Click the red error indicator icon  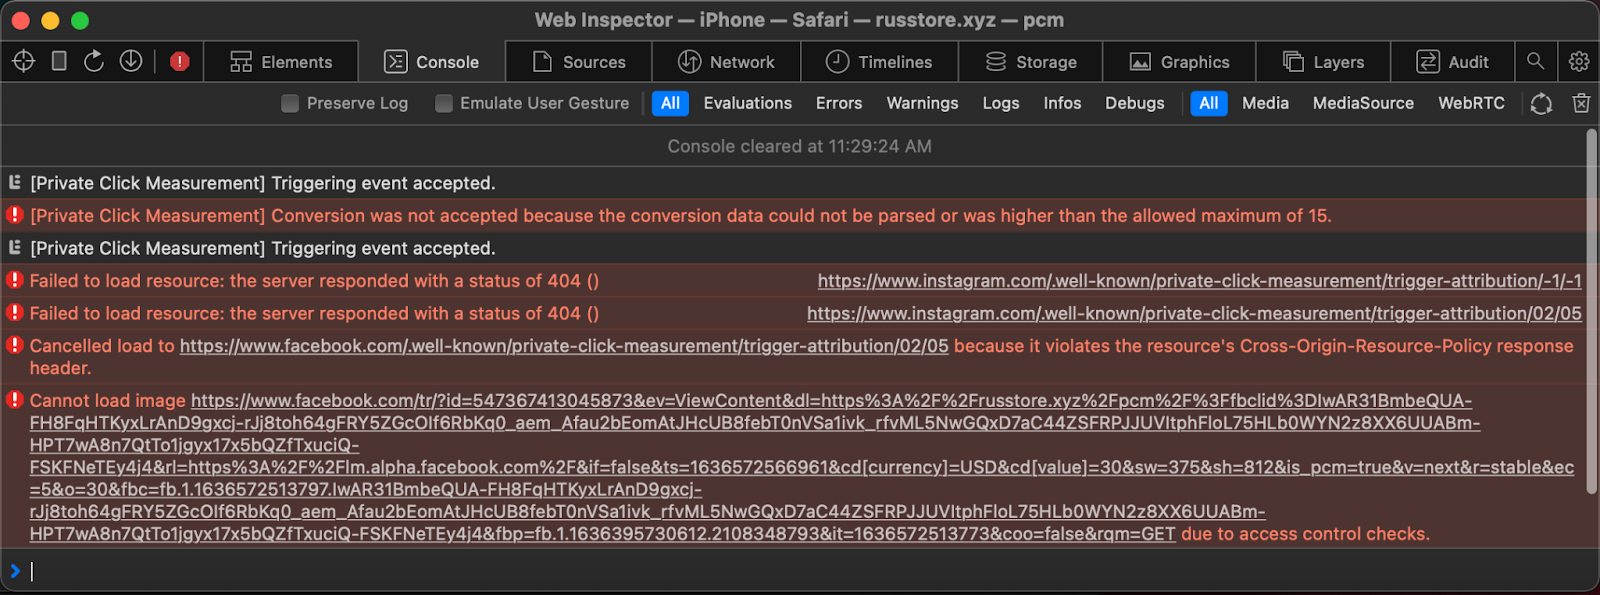[x=180, y=62]
